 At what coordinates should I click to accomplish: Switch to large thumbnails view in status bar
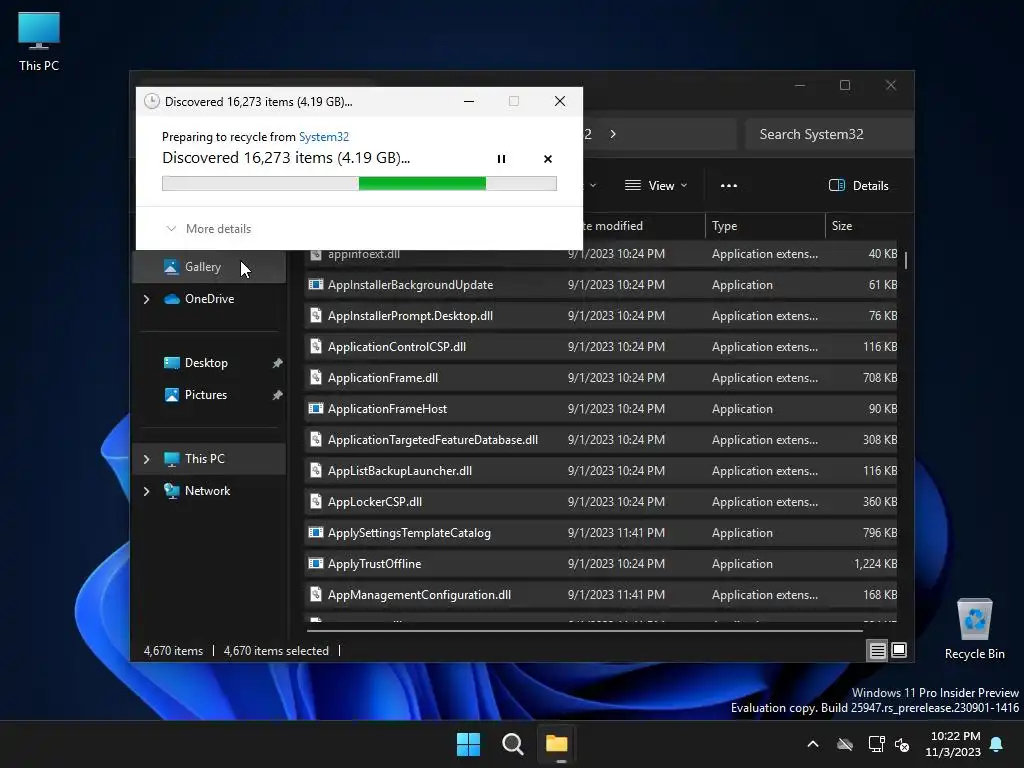tap(899, 650)
